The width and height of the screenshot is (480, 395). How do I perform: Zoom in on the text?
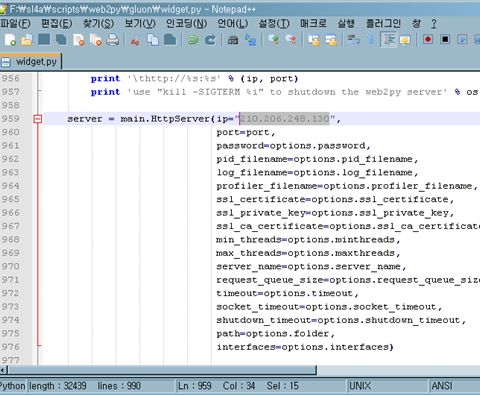[274, 40]
